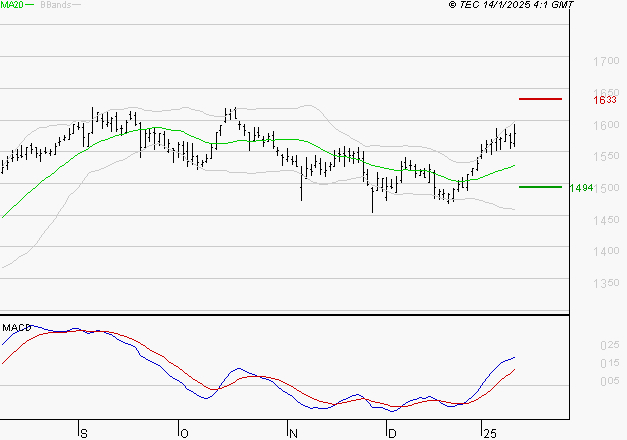Click the 1350 price axis label
Screen dimensions: 627x440
tap(606, 283)
